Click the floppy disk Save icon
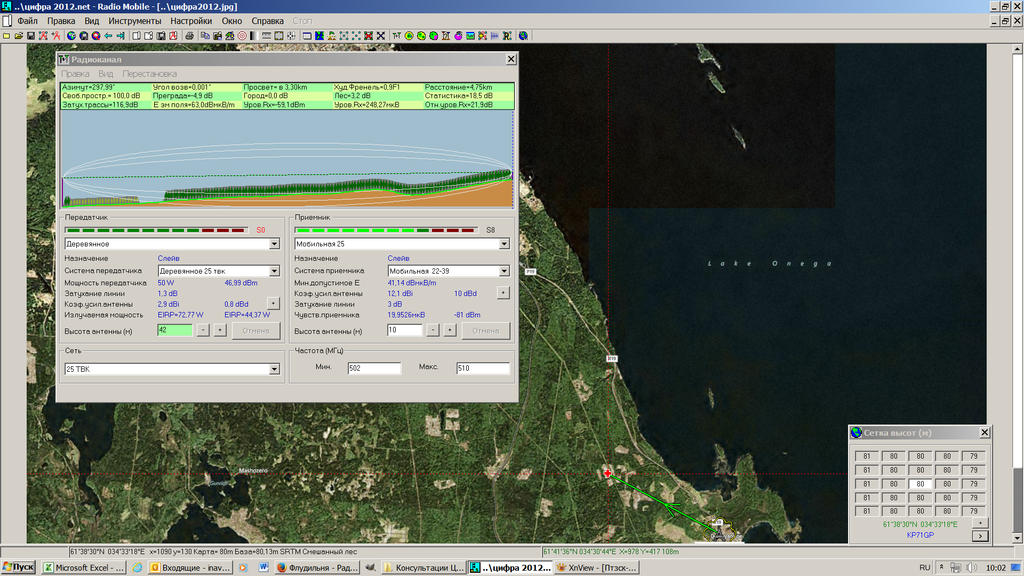The image size is (1024, 576). tap(31, 36)
